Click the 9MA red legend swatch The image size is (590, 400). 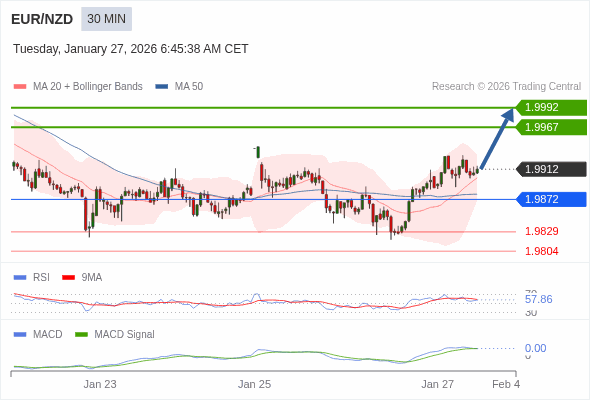(x=68, y=278)
